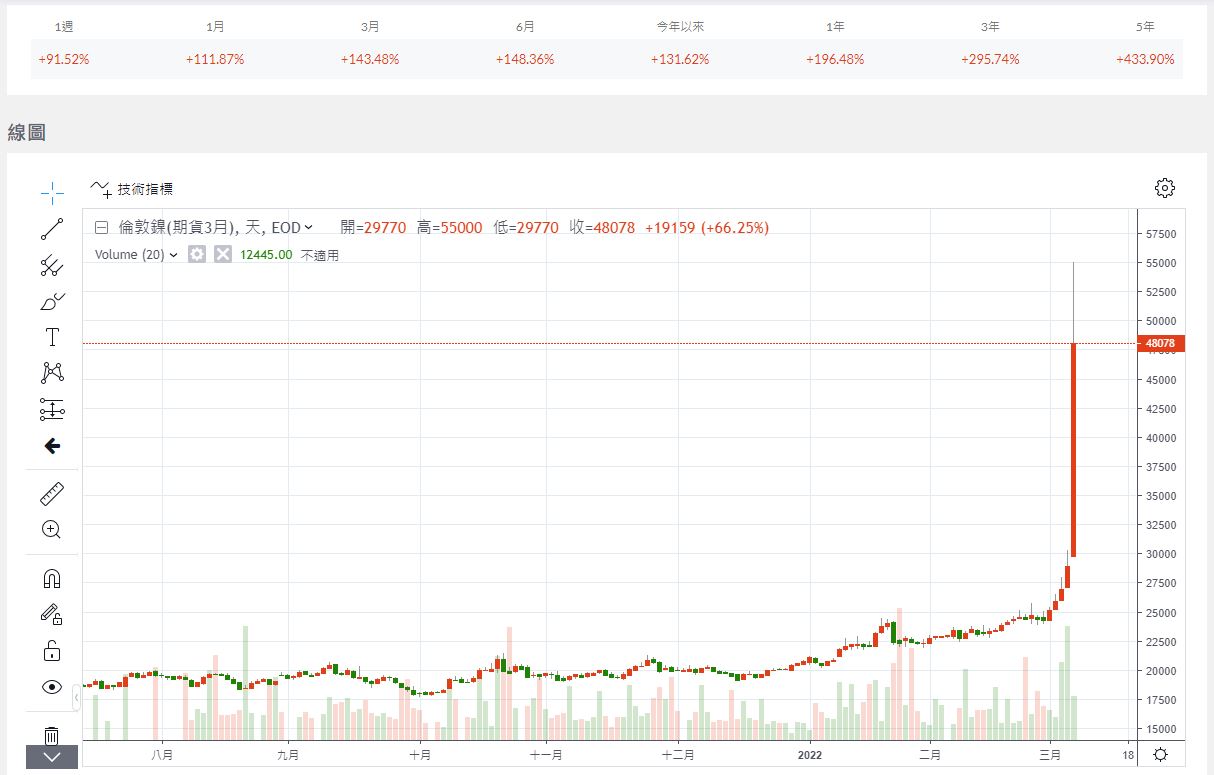Viewport: 1214px width, 775px height.
Task: Choose the pitchfork drawing tool
Action: pyautogui.click(x=52, y=265)
